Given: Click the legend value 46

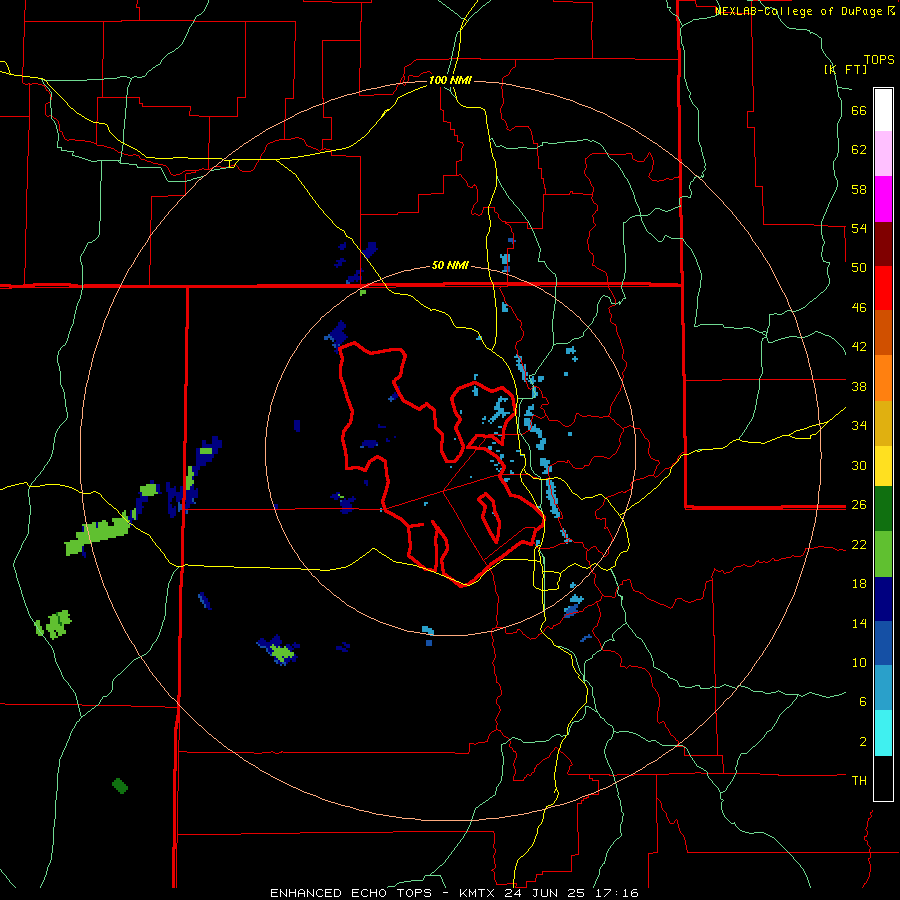Looking at the screenshot, I should coord(859,308).
